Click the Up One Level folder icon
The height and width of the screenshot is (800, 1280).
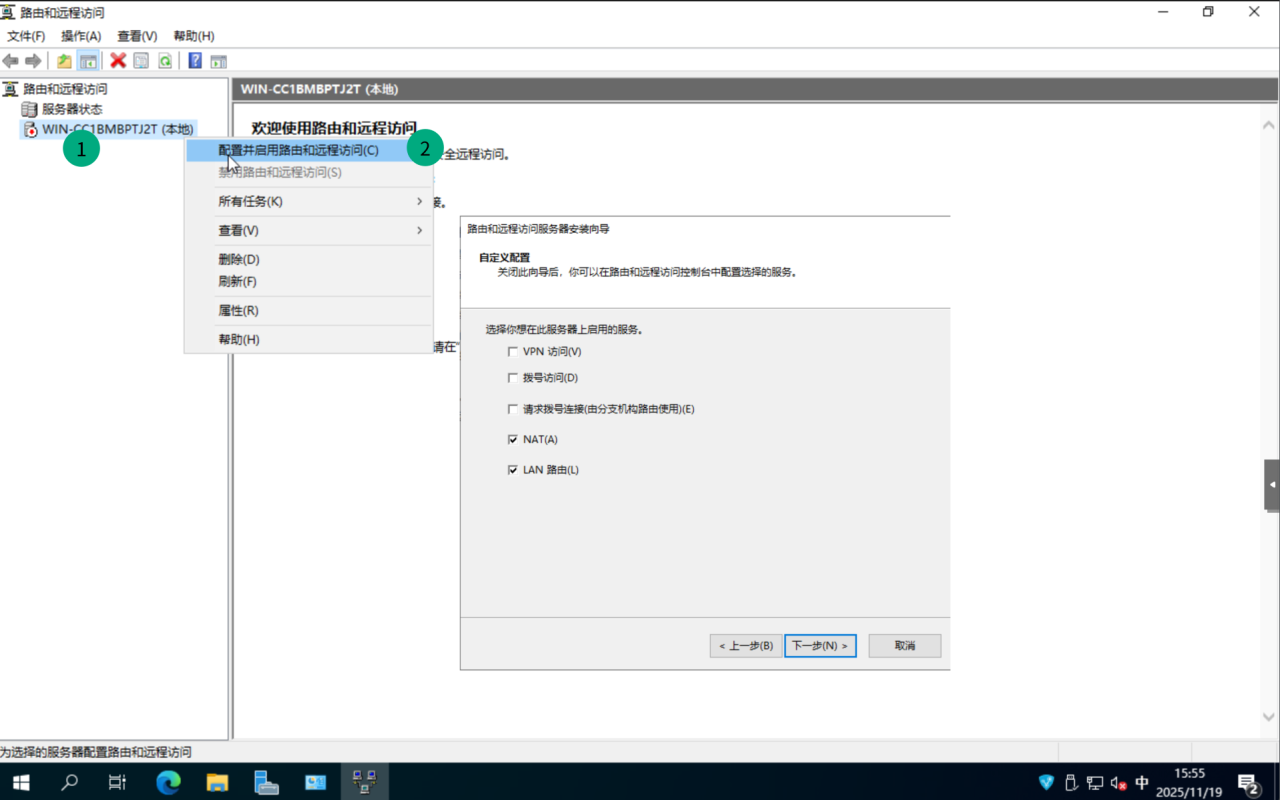click(x=65, y=61)
